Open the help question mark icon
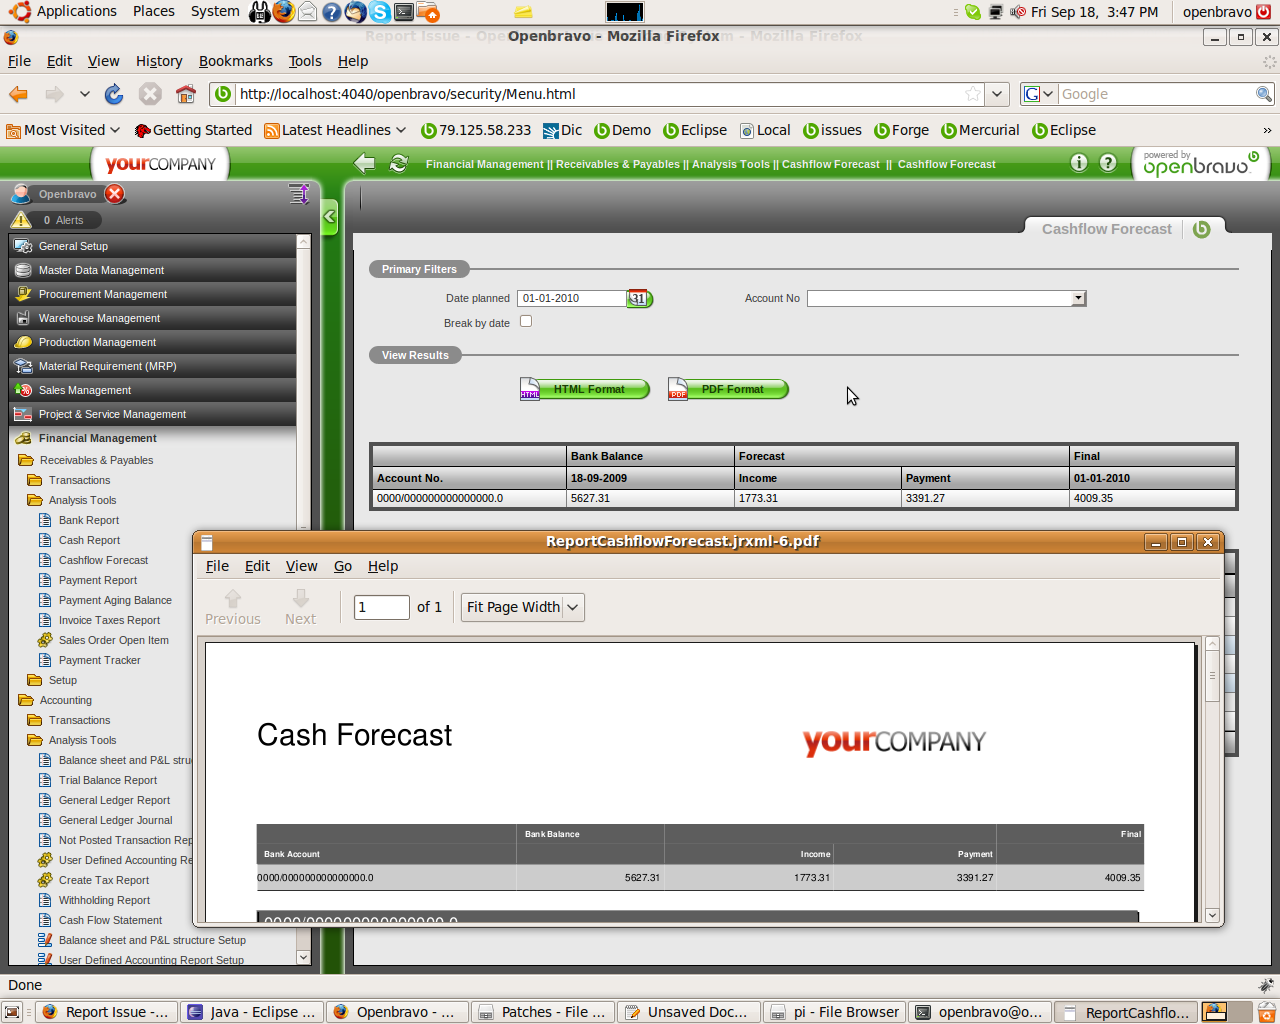1280x1024 pixels. click(1108, 163)
